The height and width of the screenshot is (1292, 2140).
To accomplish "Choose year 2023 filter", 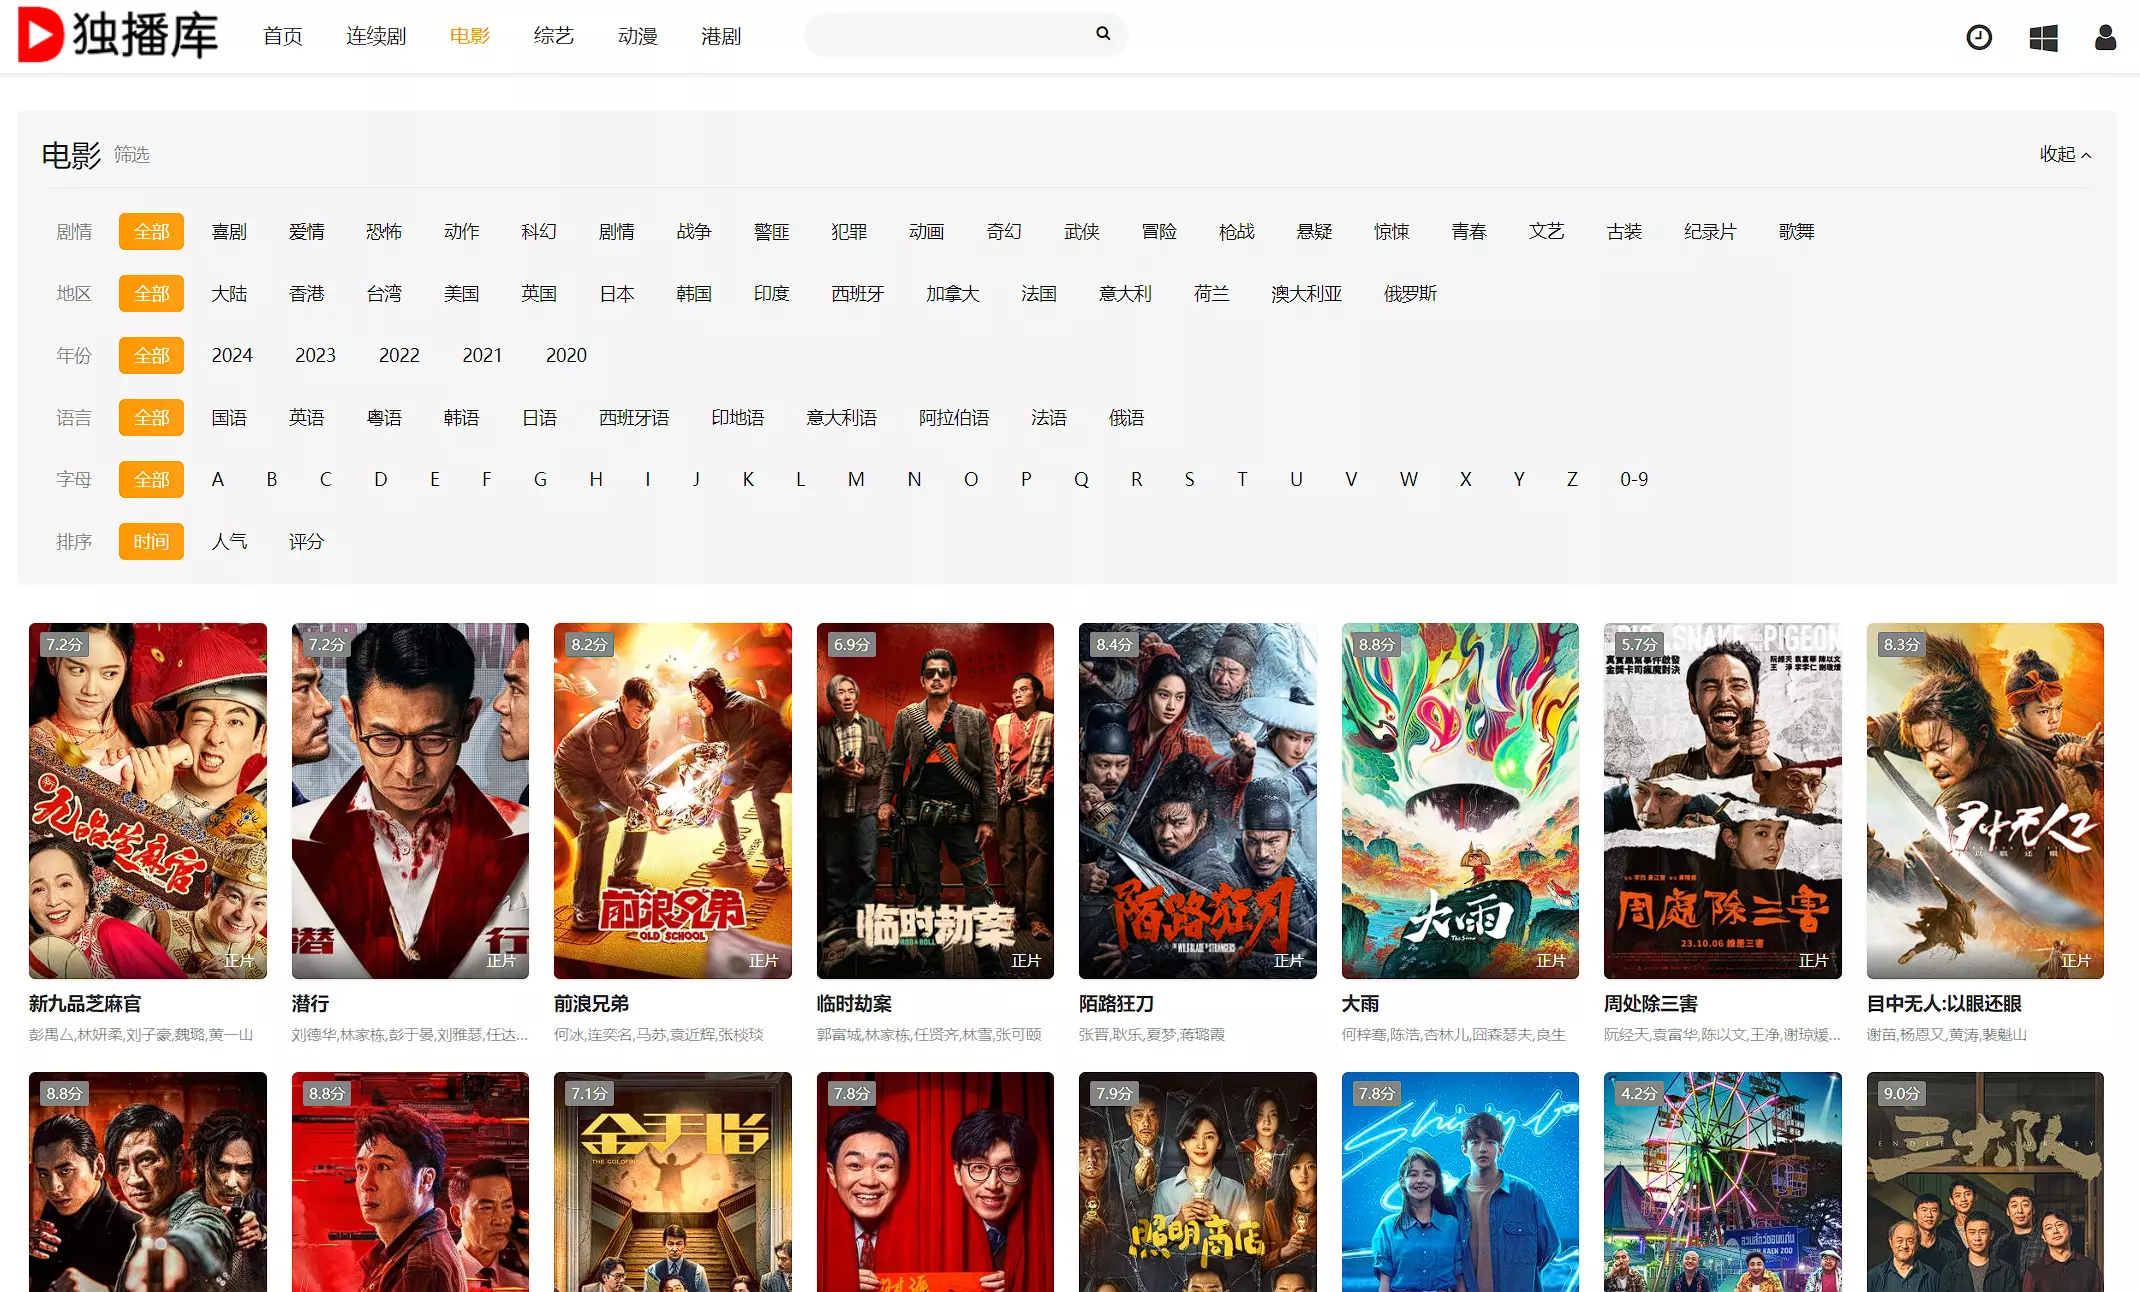I will [315, 356].
